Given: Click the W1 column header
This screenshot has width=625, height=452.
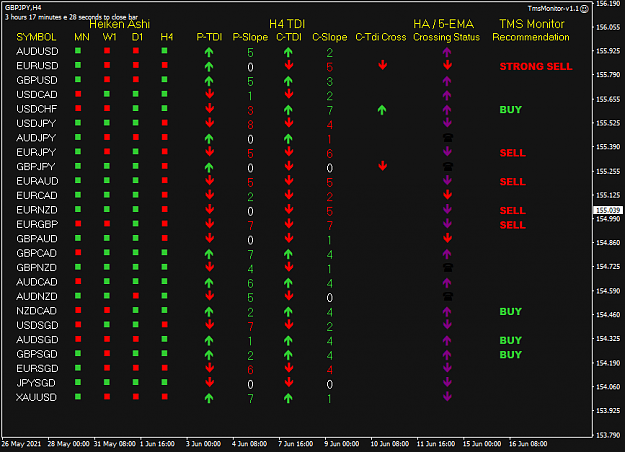Looking at the screenshot, I should (x=110, y=37).
